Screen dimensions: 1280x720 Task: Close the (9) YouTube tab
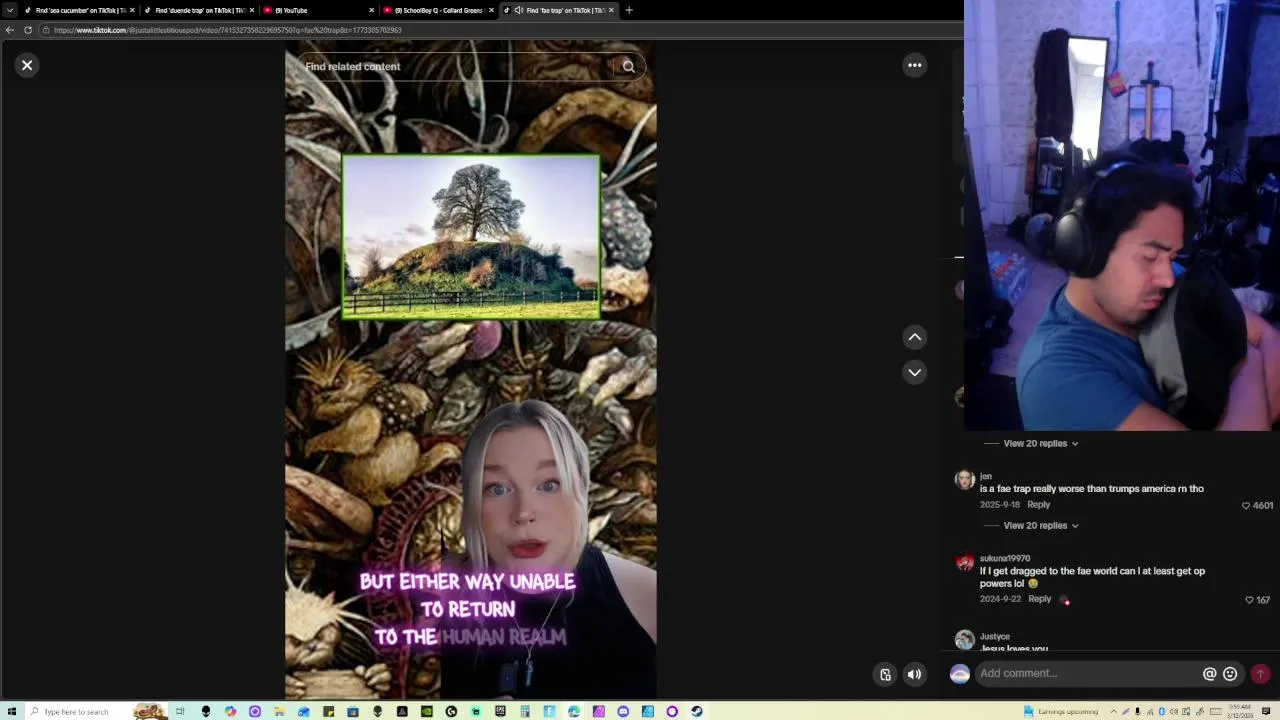tap(372, 10)
